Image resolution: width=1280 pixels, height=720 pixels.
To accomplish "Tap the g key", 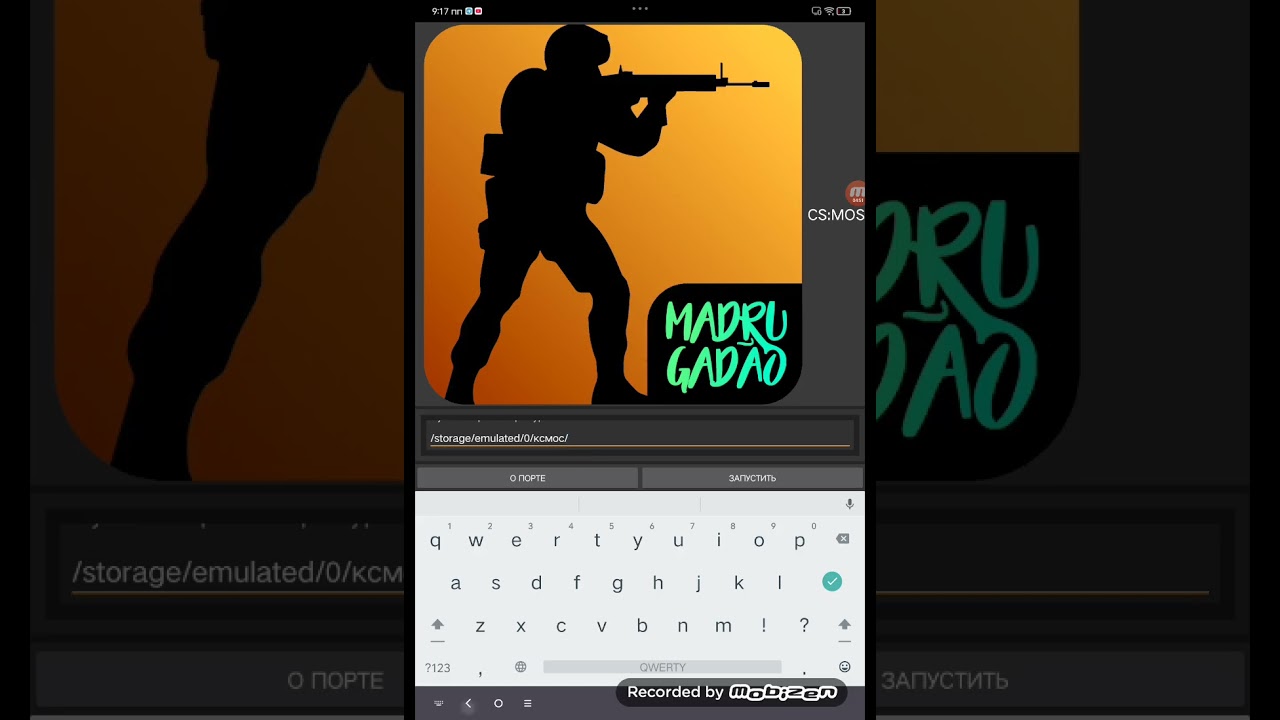I will (617, 583).
